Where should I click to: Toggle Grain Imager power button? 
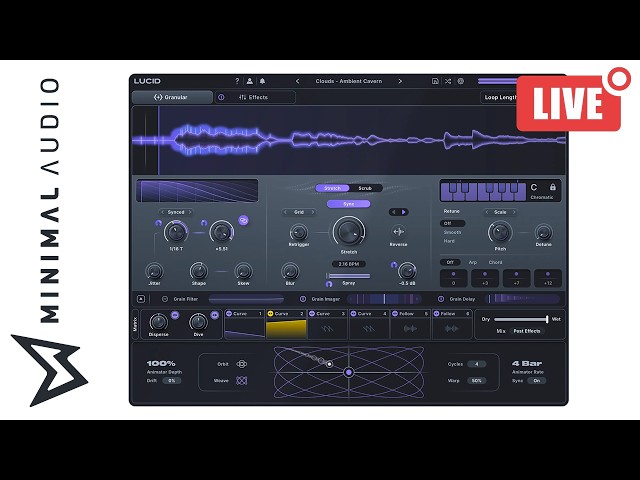pyautogui.click(x=303, y=299)
